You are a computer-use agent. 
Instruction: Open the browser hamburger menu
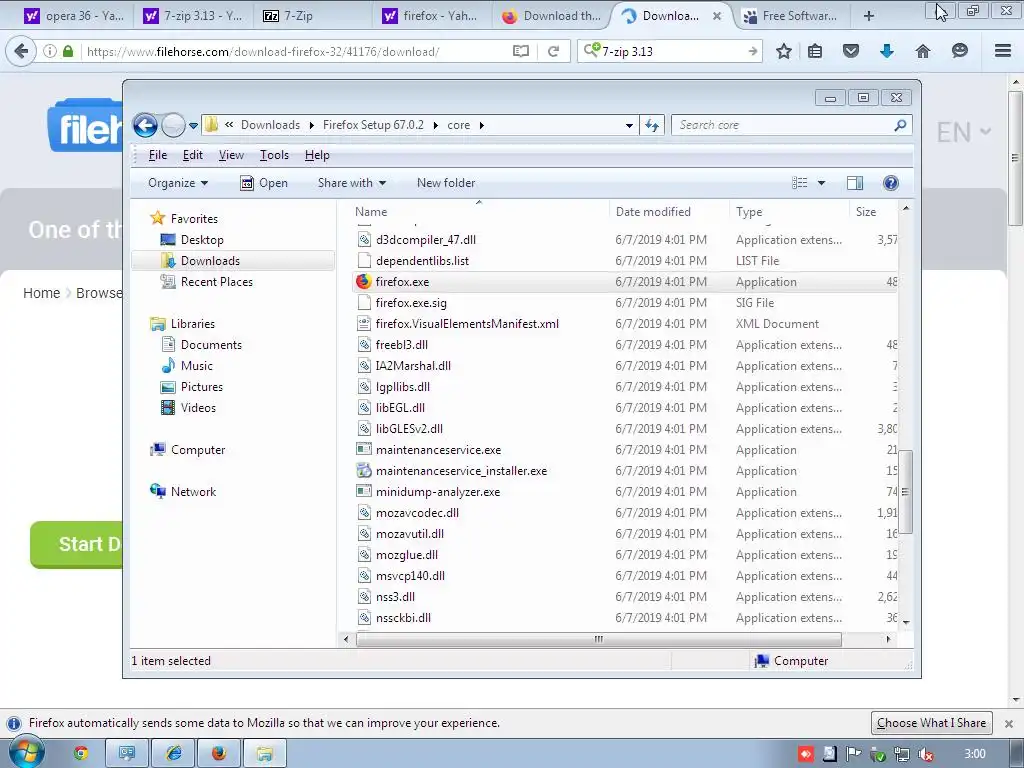(1003, 50)
